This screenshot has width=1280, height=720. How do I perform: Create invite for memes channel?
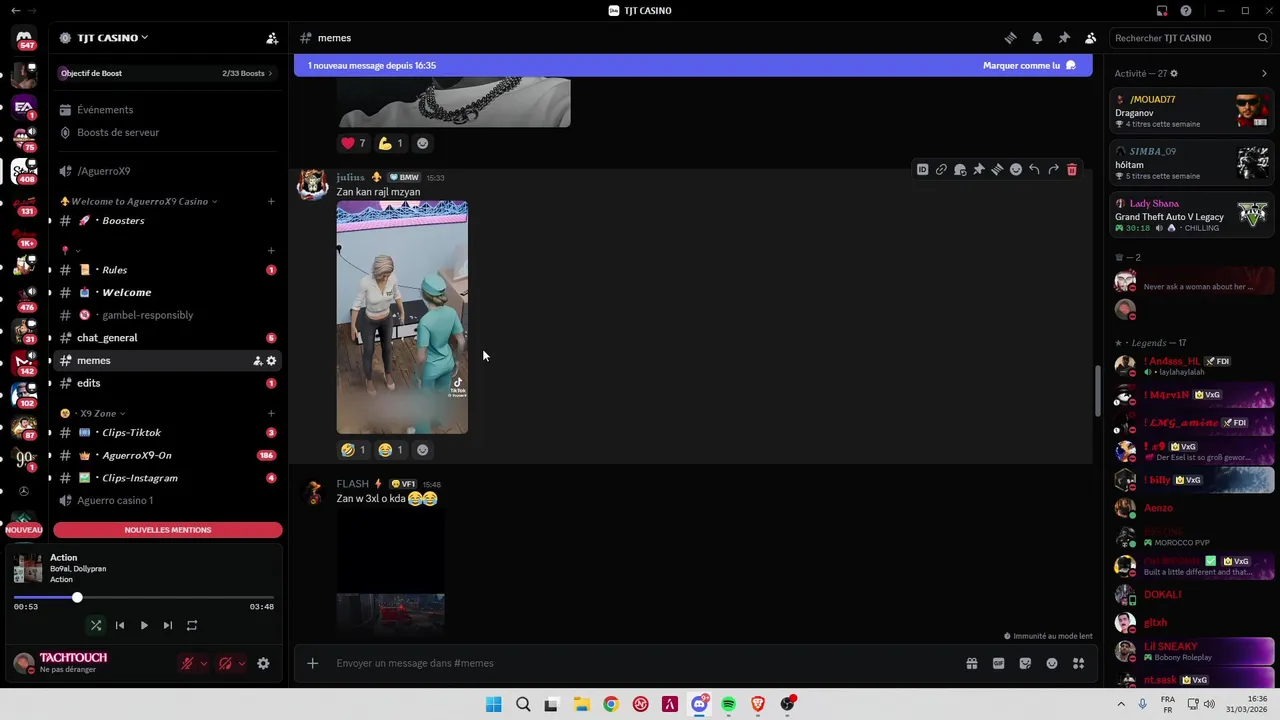pos(257,361)
